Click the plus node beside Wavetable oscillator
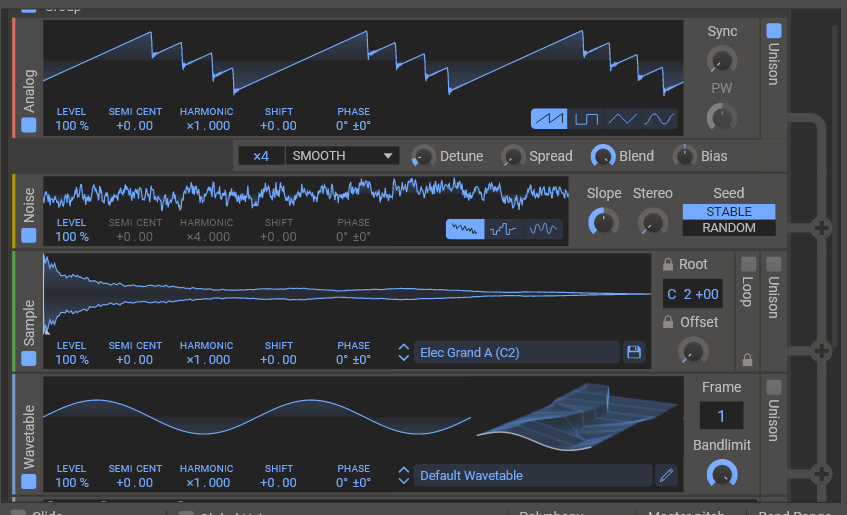Viewport: 847px width, 515px height. [x=821, y=474]
